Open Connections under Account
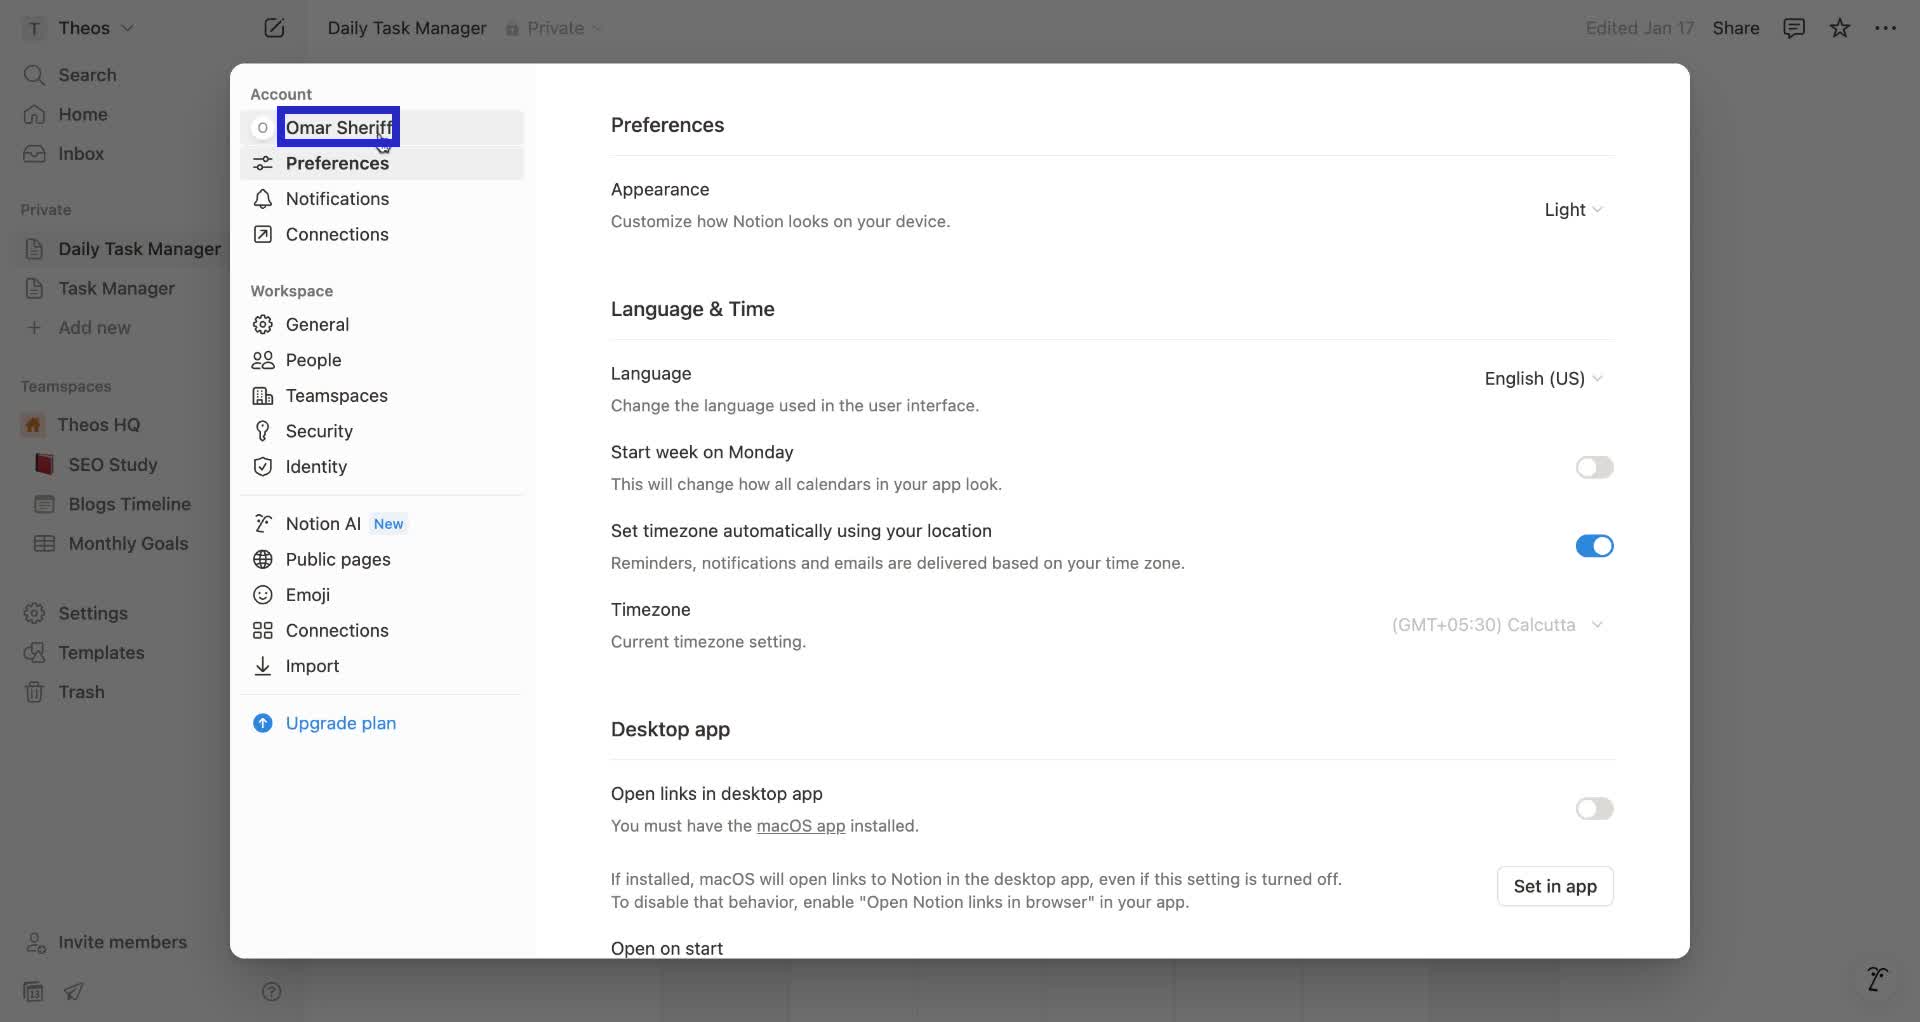This screenshot has height=1022, width=1920. pos(337,234)
